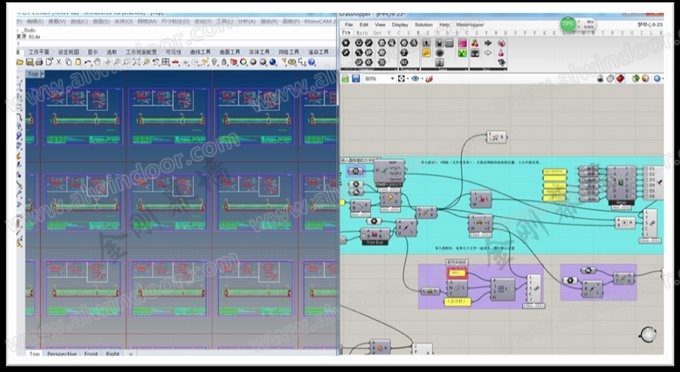Viewport: 680px width, 372px height.
Task: Click the pink colour swatch component icon
Action: (462, 43)
